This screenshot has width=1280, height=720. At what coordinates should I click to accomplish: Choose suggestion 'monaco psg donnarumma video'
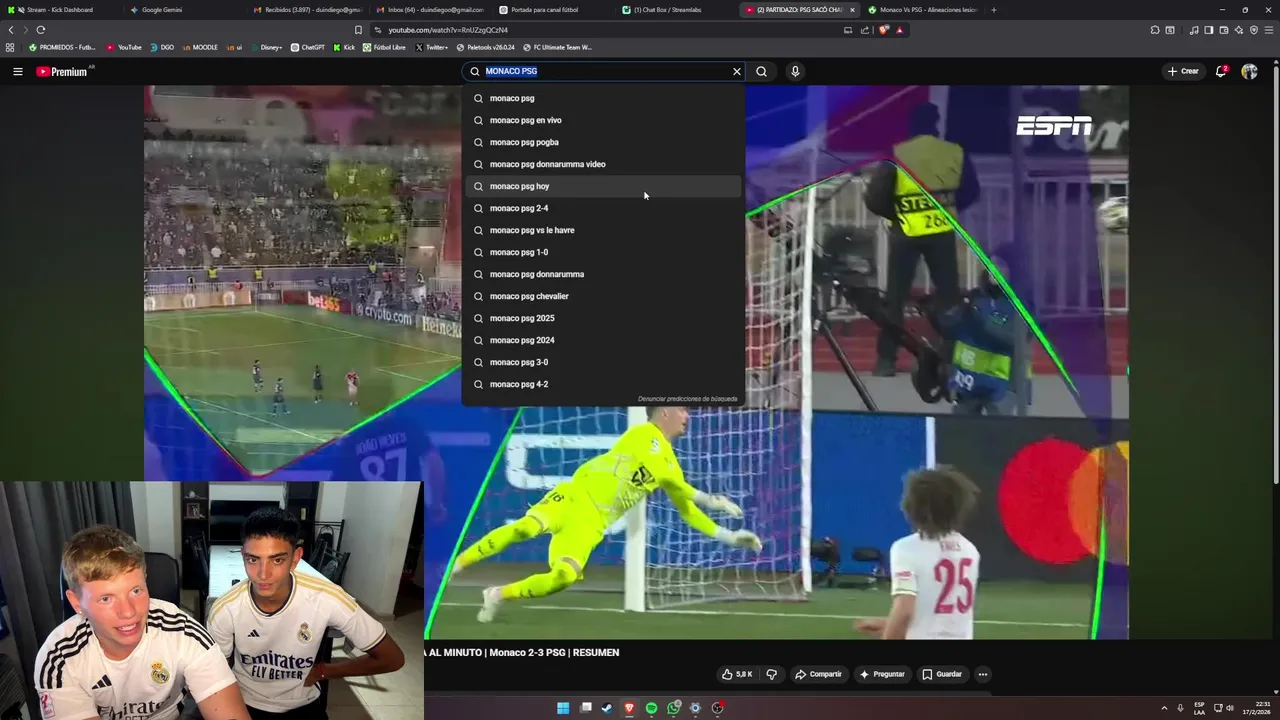603,164
